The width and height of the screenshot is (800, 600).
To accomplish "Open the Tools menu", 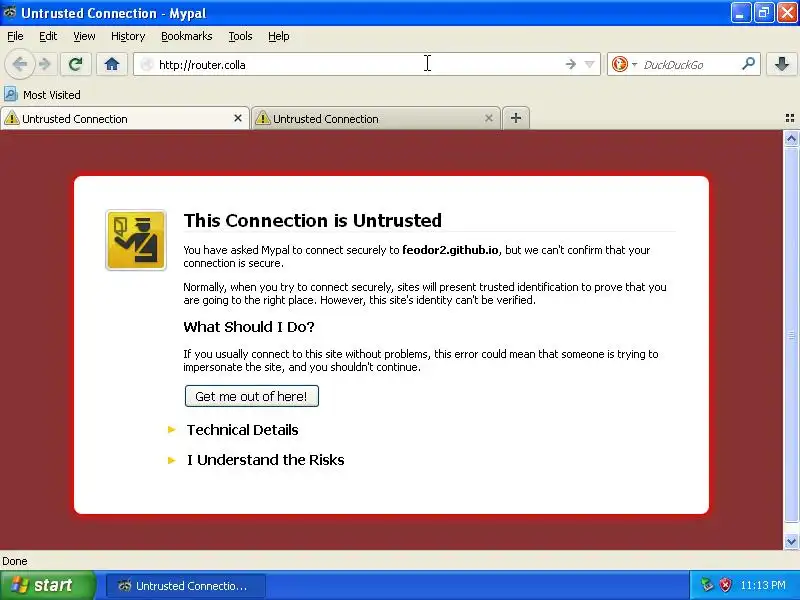I will coord(240,36).
